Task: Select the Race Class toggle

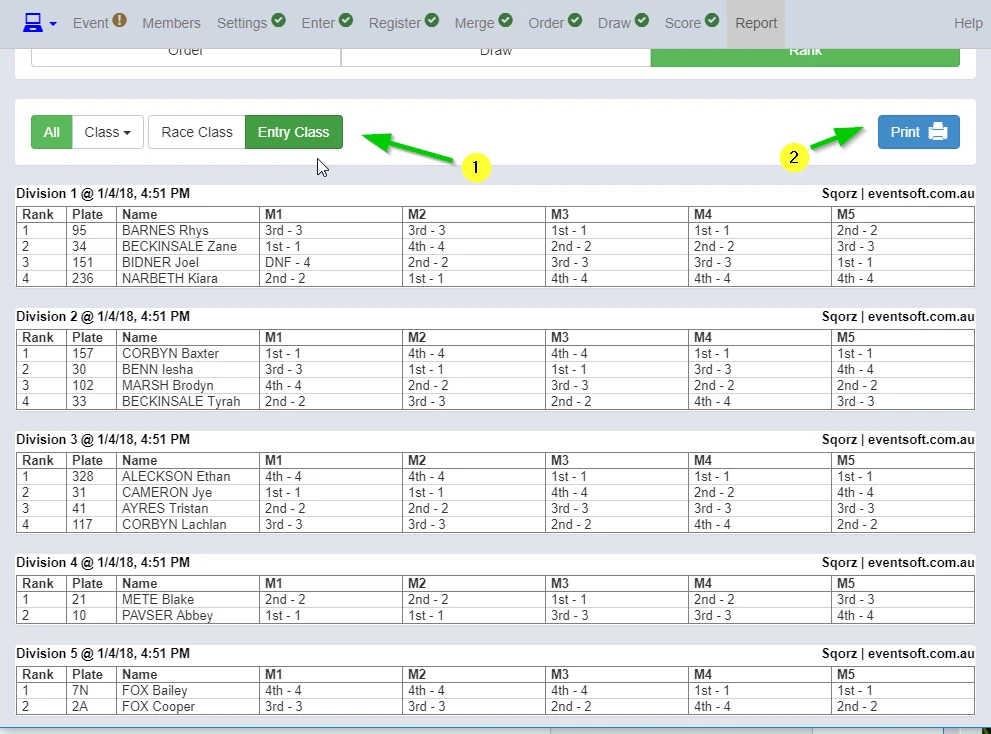Action: 197,132
